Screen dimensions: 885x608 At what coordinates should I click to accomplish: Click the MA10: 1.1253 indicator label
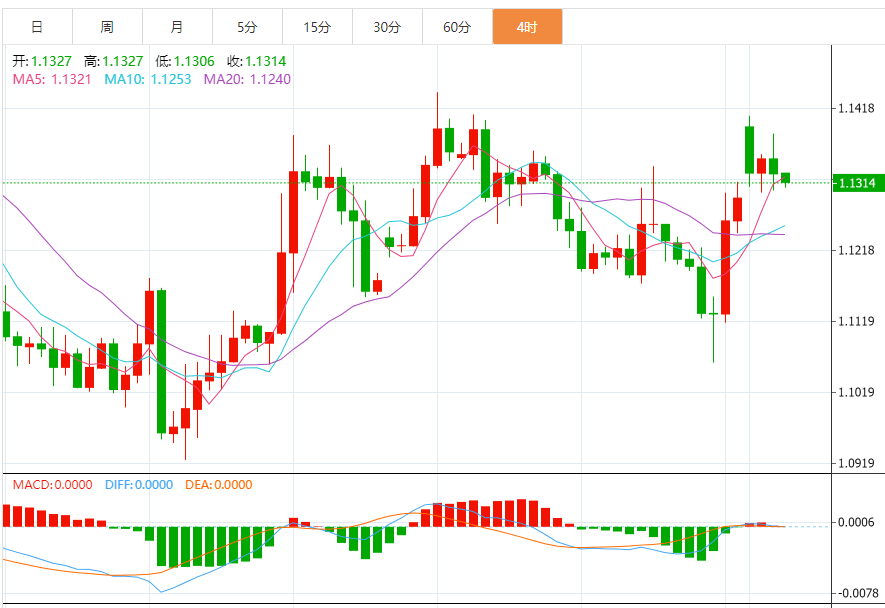tap(148, 79)
